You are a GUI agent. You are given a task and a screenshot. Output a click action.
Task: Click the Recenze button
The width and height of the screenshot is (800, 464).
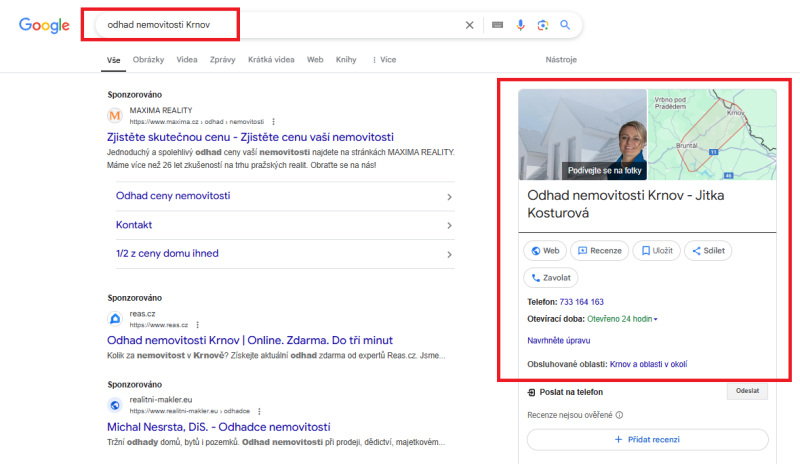click(599, 251)
